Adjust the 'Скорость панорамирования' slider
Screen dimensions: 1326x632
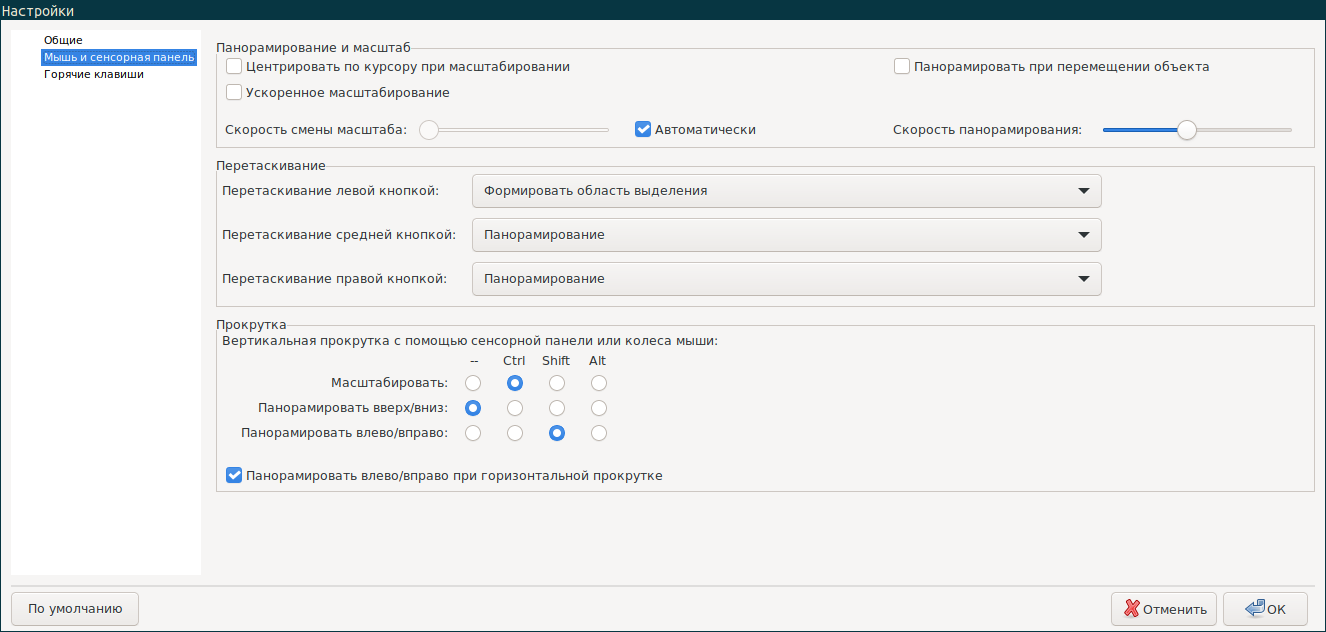1186,129
